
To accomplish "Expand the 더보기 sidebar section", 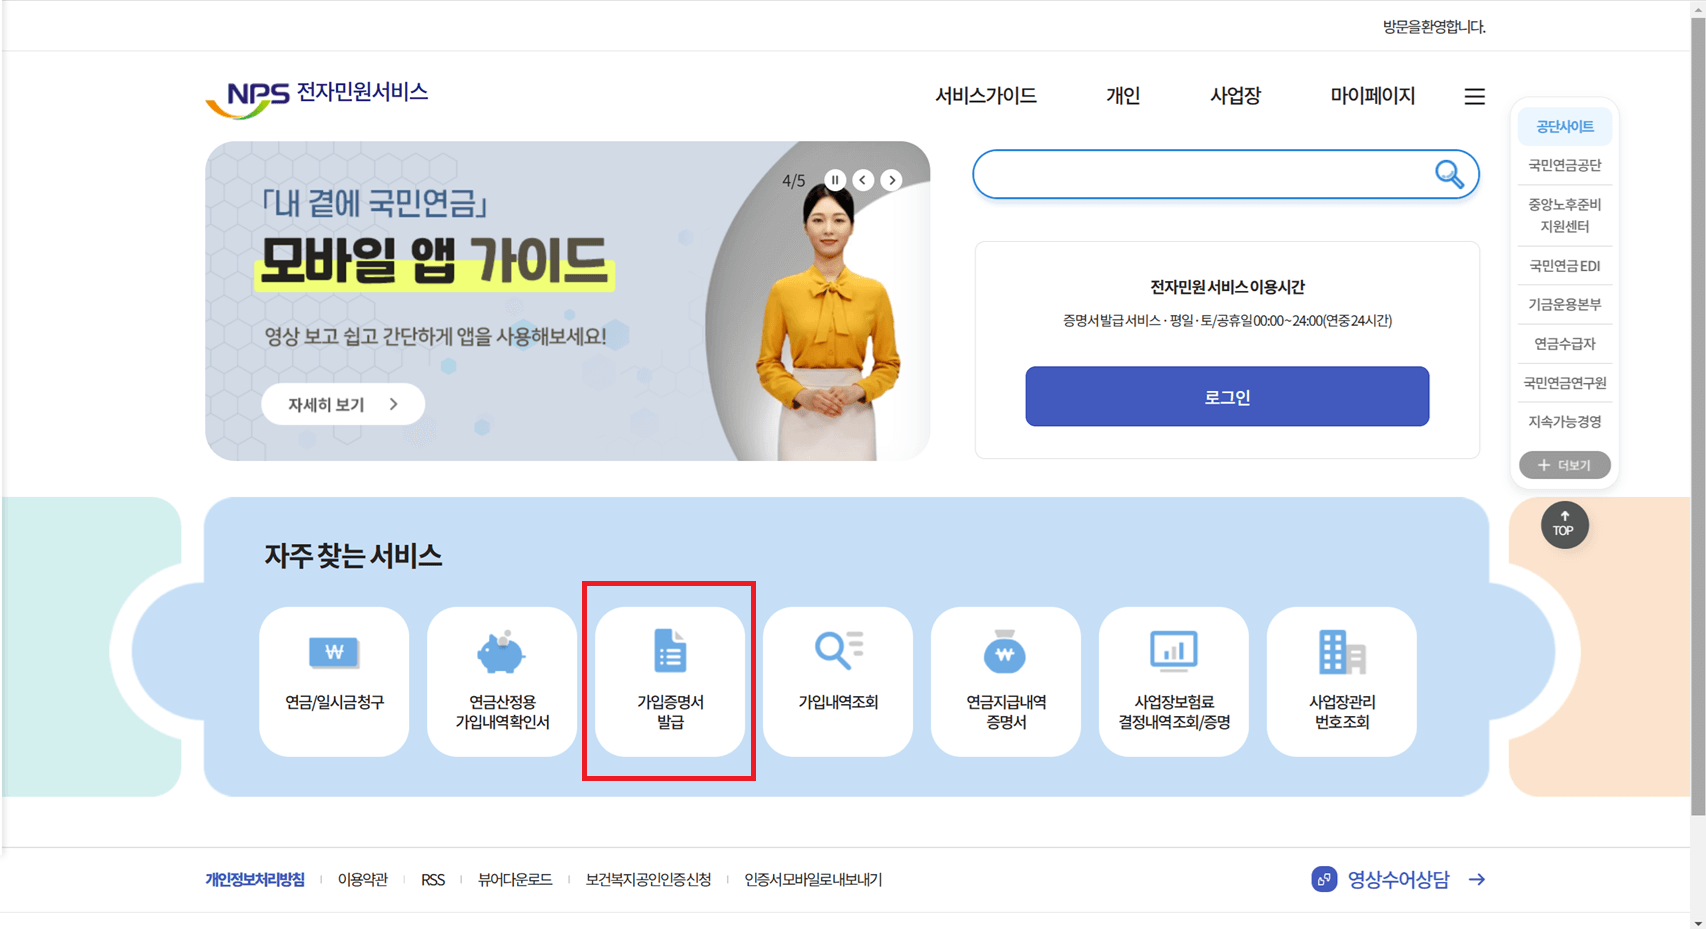I will point(1564,465).
